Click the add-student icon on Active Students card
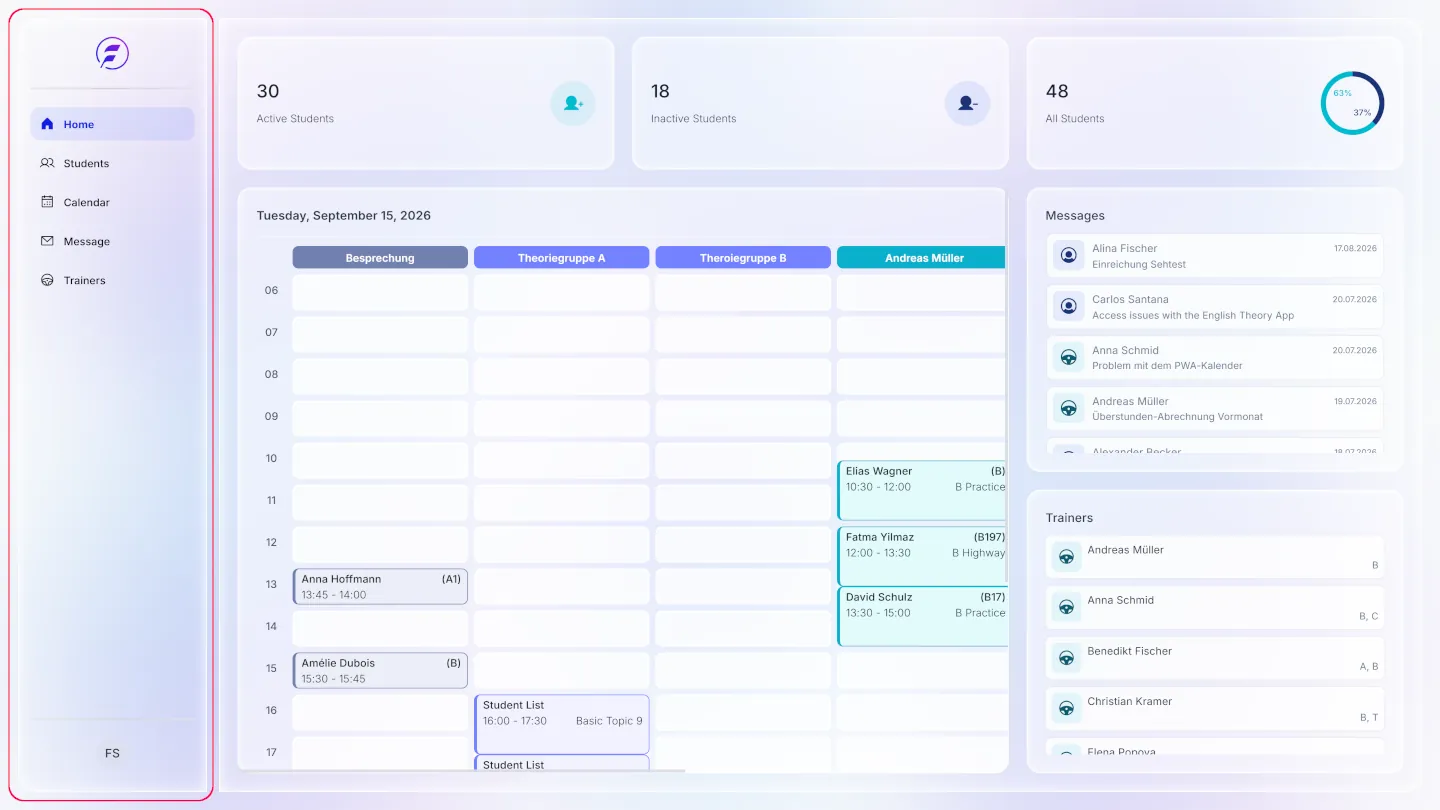The image size is (1440, 810). (x=573, y=103)
